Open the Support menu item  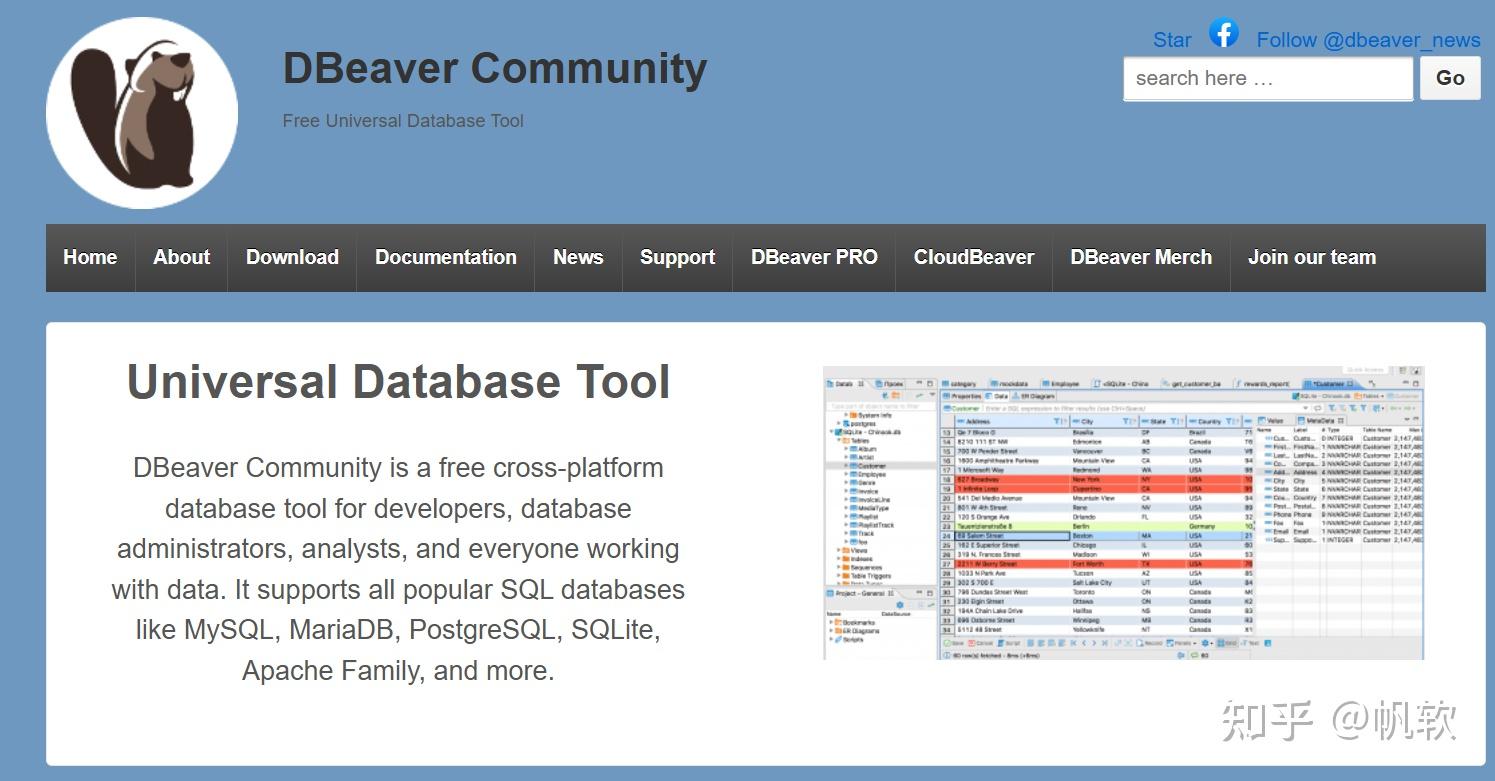click(x=677, y=257)
